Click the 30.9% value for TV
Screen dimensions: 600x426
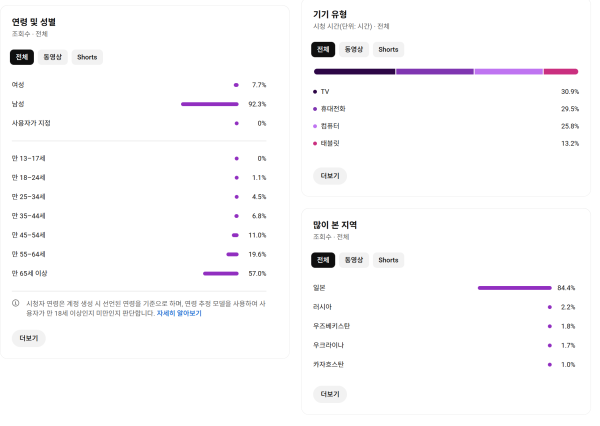pyautogui.click(x=570, y=92)
